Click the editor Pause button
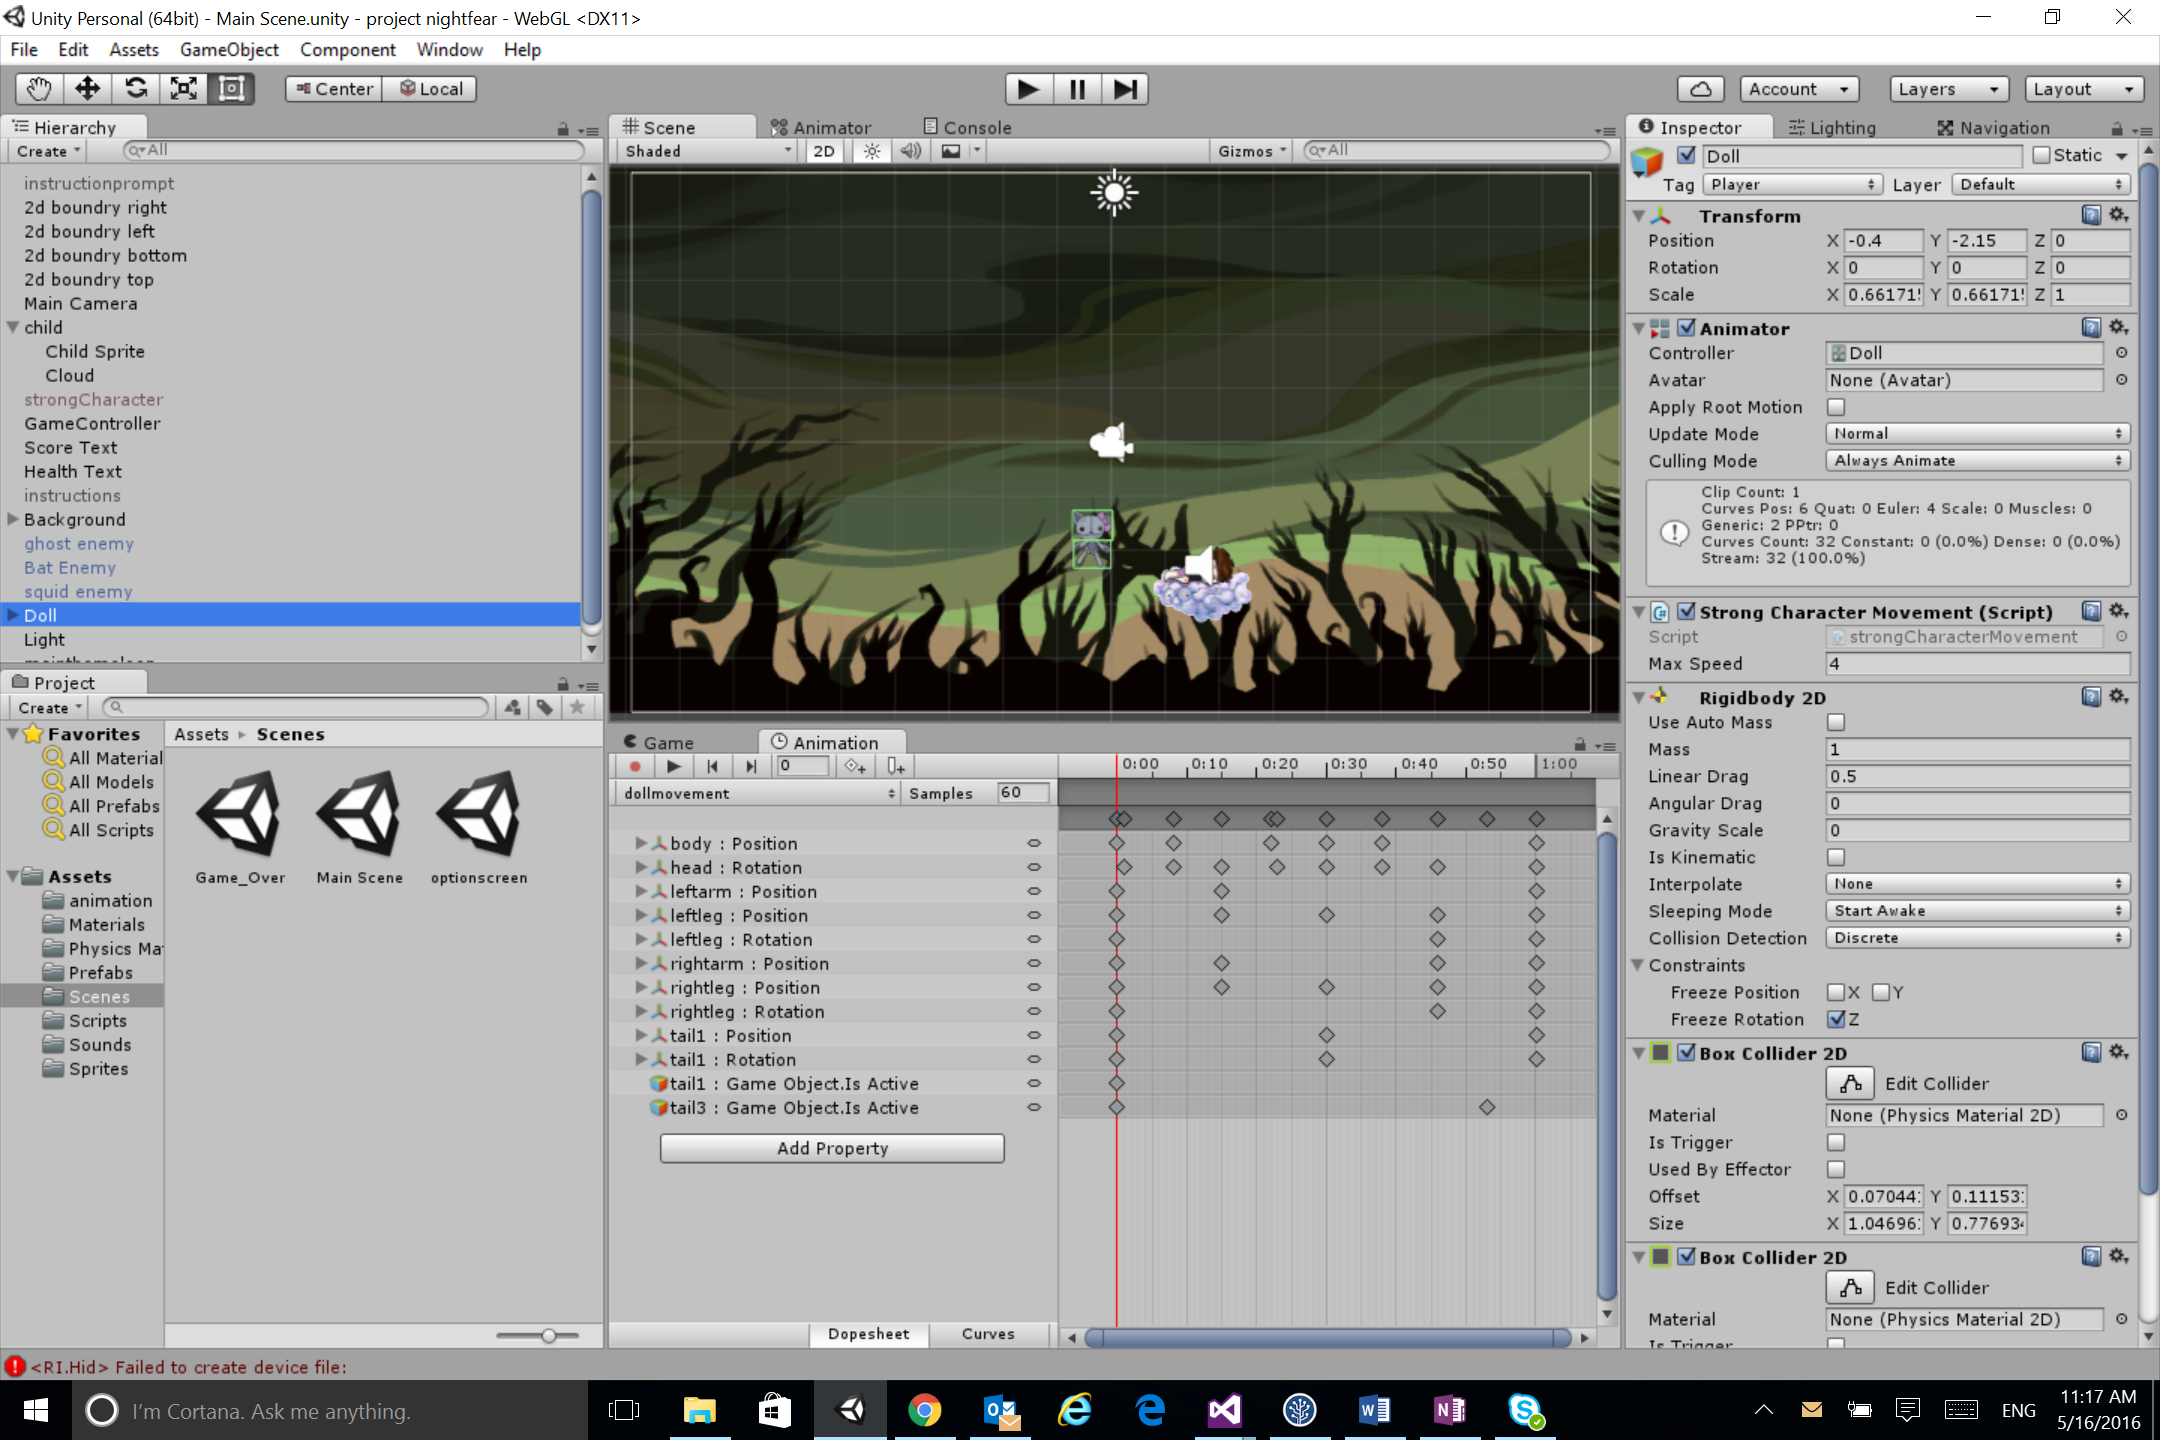 click(x=1077, y=89)
